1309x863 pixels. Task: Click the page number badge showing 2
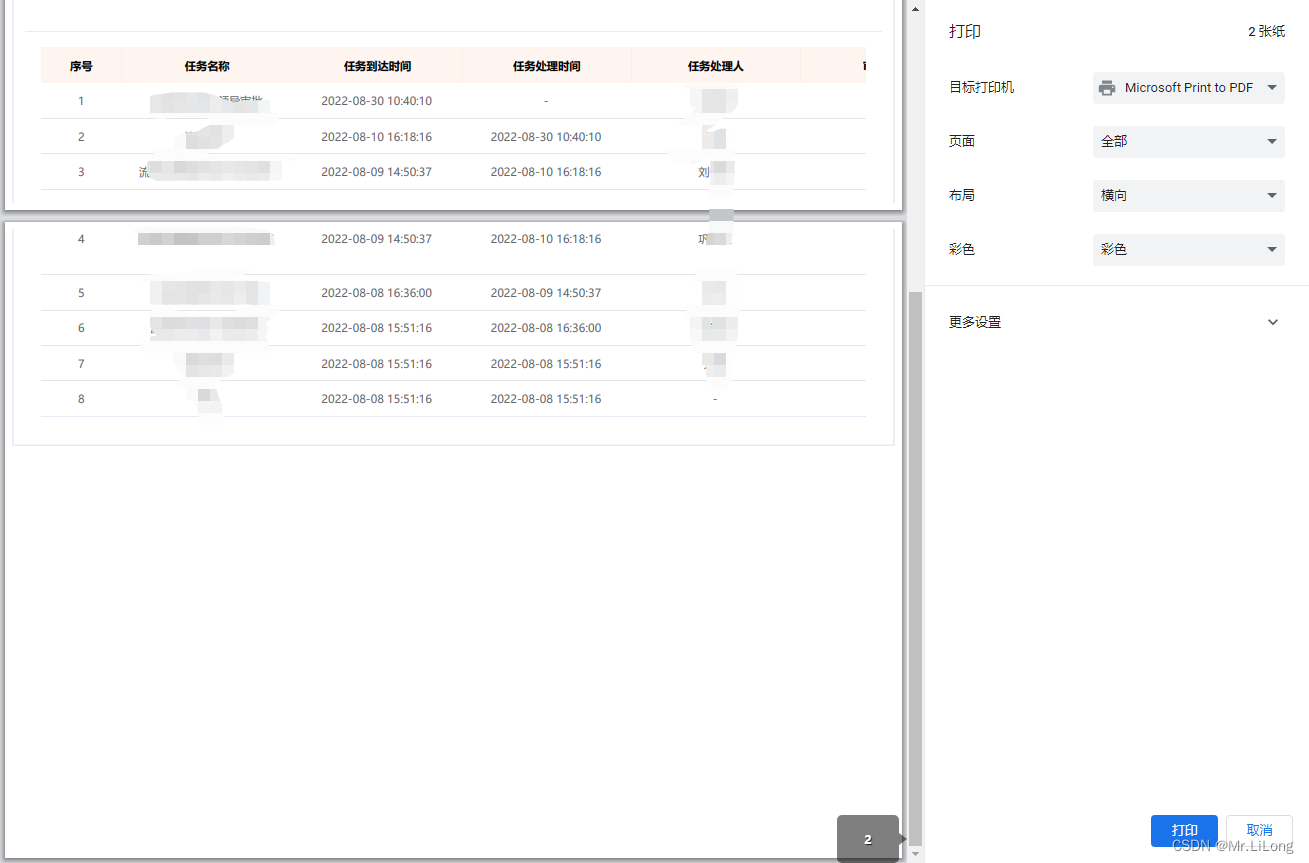867,839
